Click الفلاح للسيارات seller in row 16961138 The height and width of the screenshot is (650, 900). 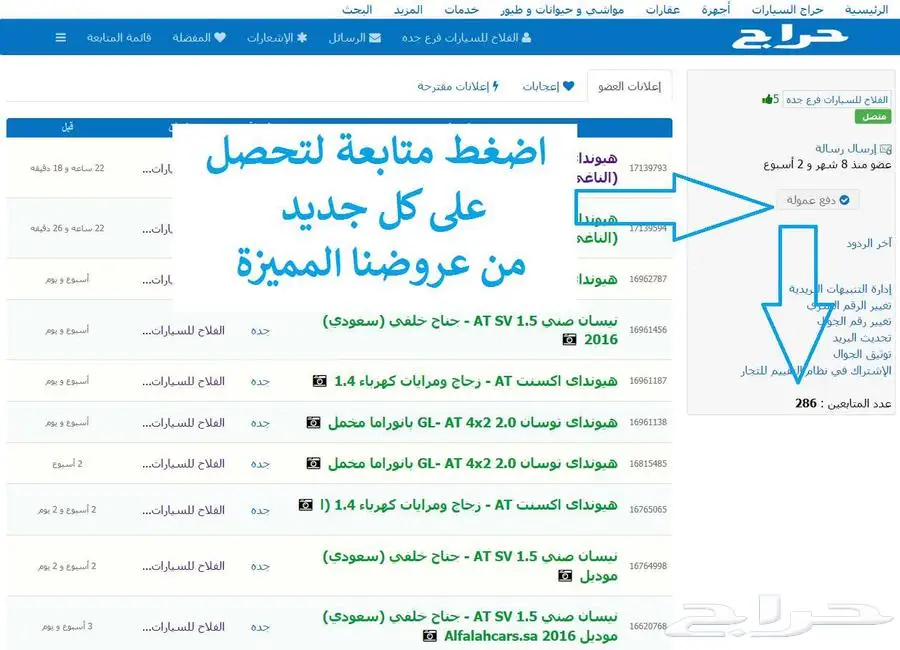pyautogui.click(x=183, y=423)
